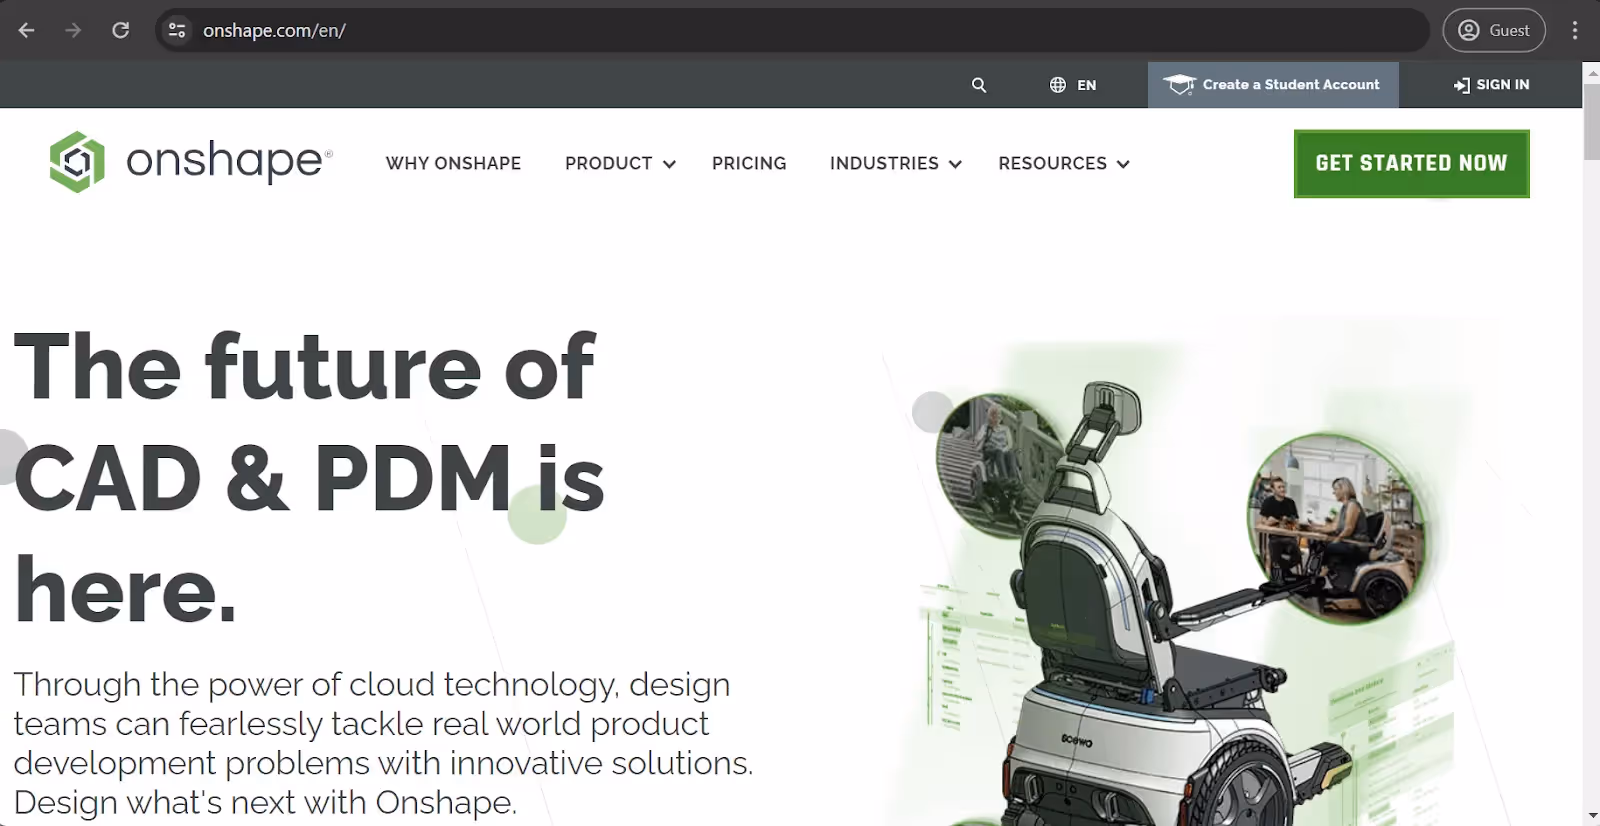Click the "Through the power of cloud technology" paragraph
Image resolution: width=1600 pixels, height=826 pixels.
tap(383, 743)
